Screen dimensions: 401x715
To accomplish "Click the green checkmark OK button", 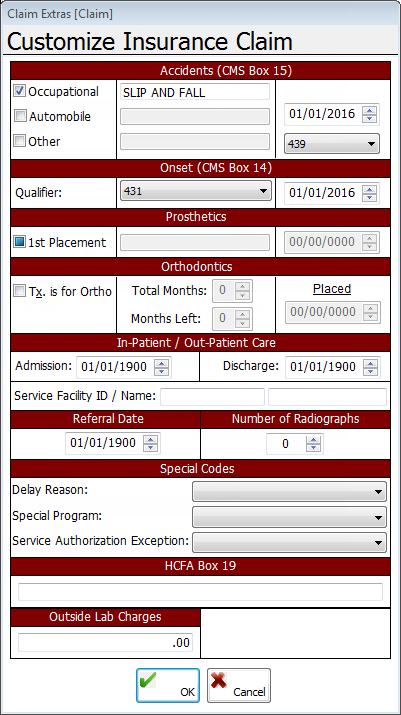I will tap(168, 685).
